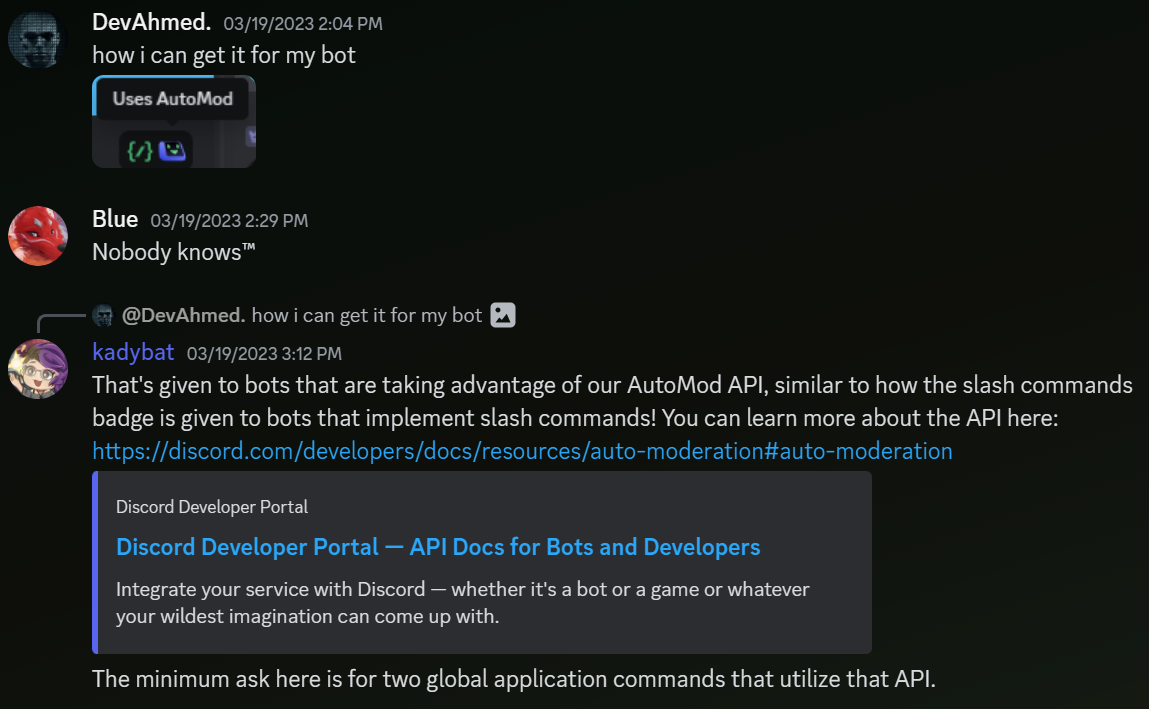Click the DevAhmed. username
This screenshot has height=709, width=1149.
coord(152,23)
